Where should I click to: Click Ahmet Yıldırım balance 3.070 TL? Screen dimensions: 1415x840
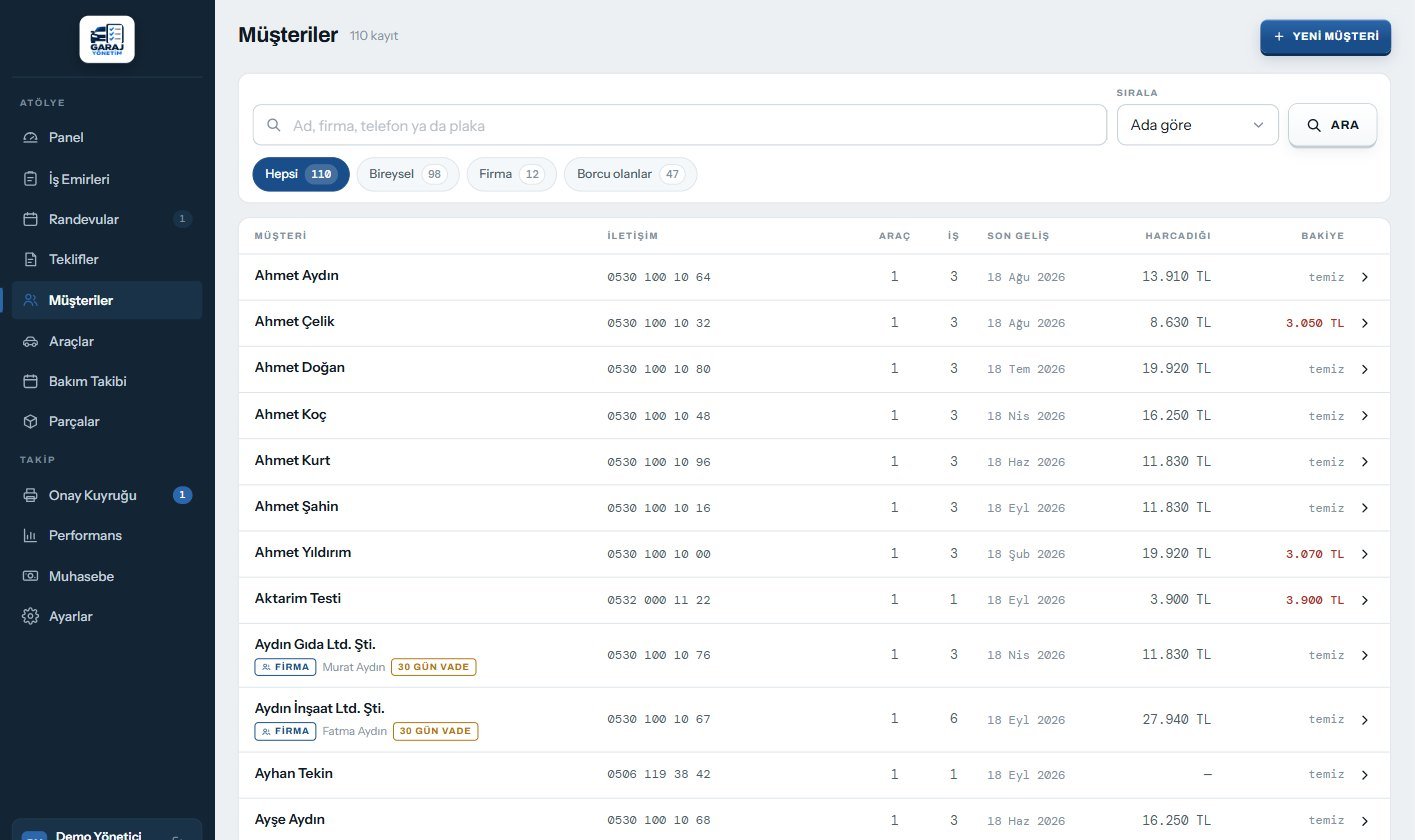point(1315,554)
